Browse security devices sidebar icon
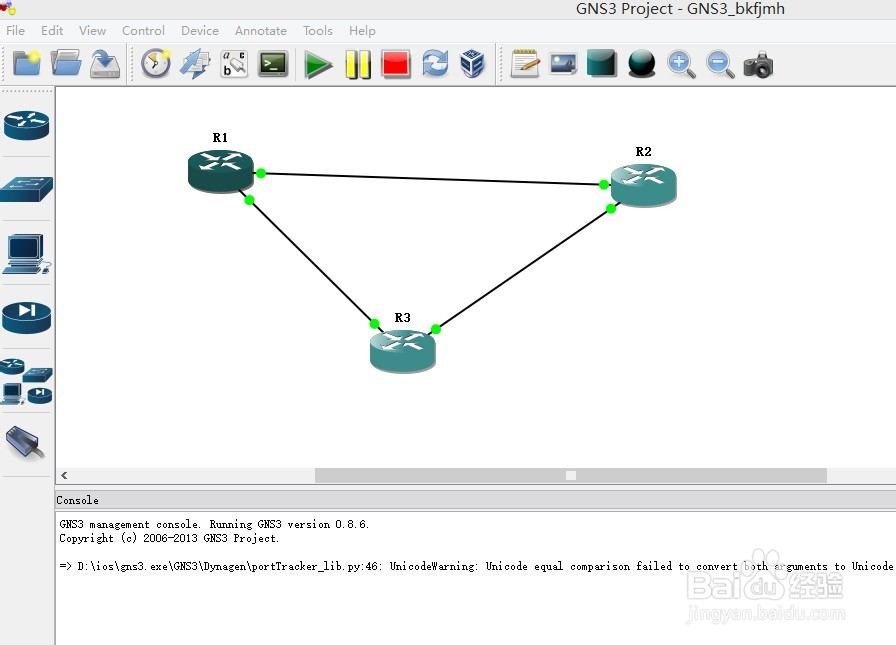The width and height of the screenshot is (896, 645). (26, 318)
